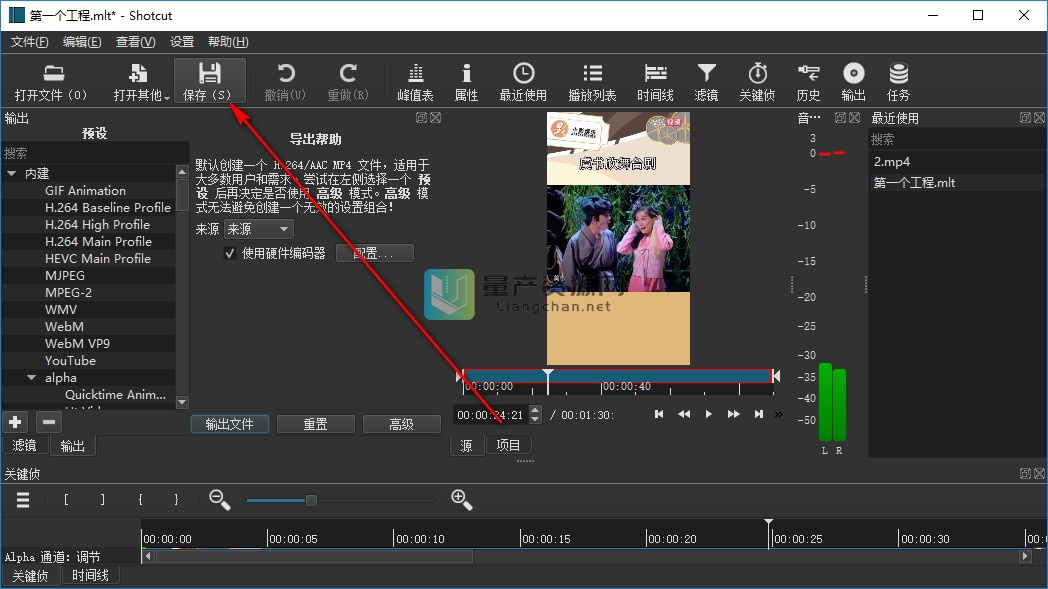
Task: Show the 播放列表 playlist panel
Action: tap(592, 82)
